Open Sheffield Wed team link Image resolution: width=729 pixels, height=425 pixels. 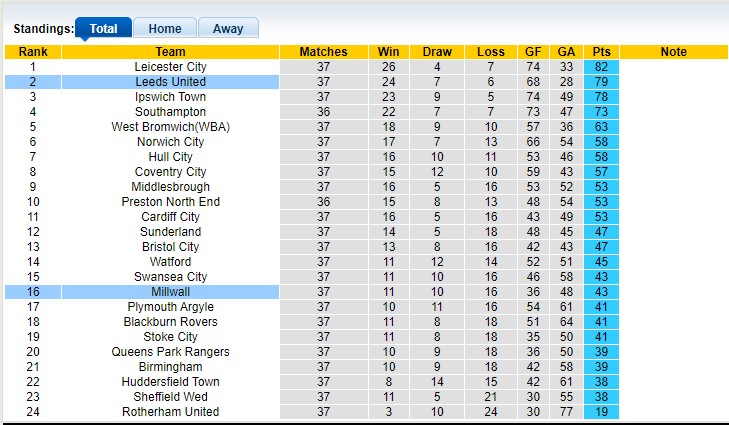point(170,397)
